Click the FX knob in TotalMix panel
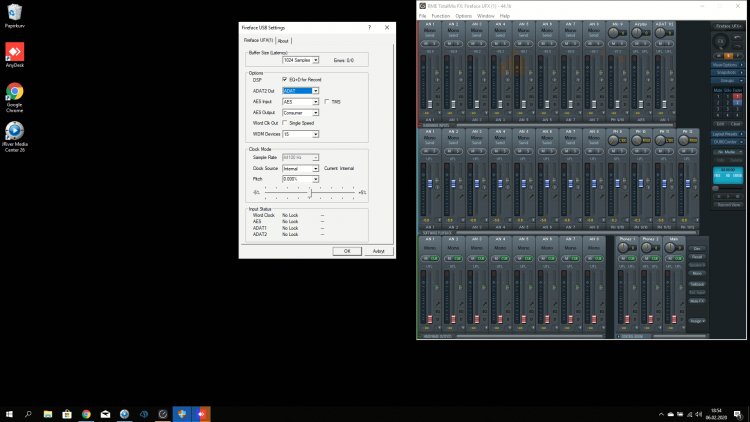The width and height of the screenshot is (750, 422). [x=720, y=41]
